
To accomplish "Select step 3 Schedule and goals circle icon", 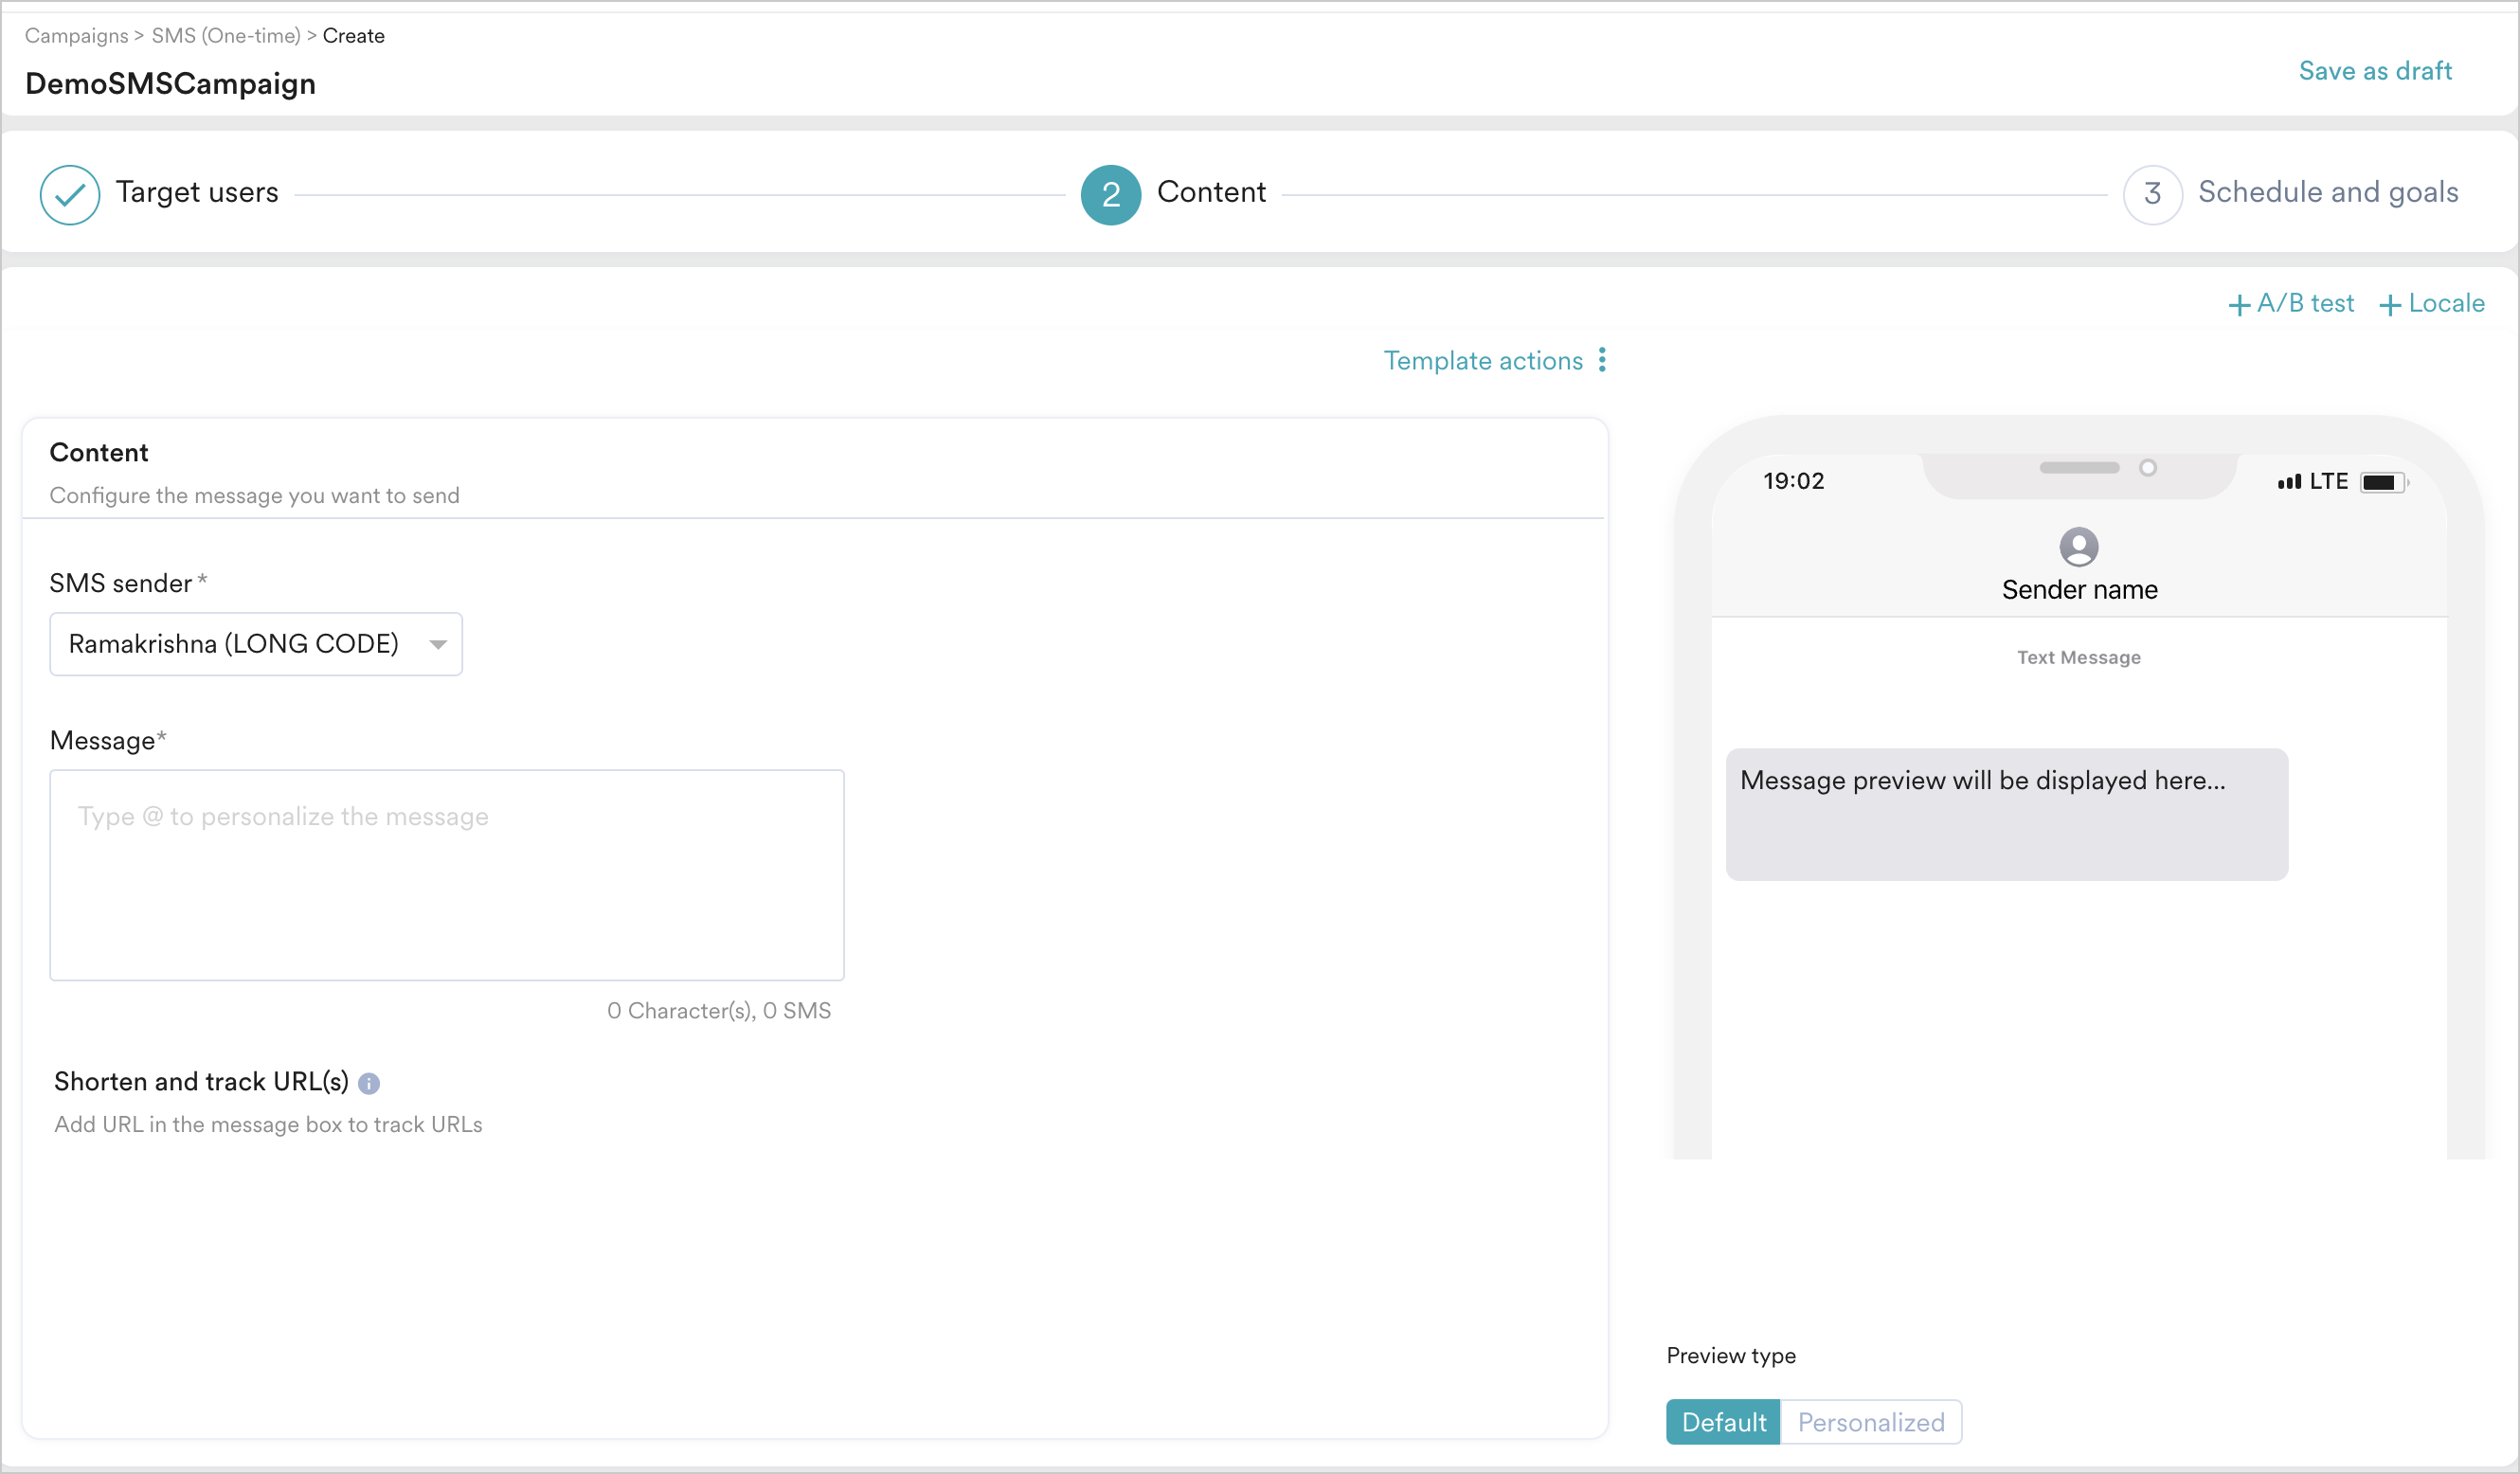I will tap(2153, 194).
